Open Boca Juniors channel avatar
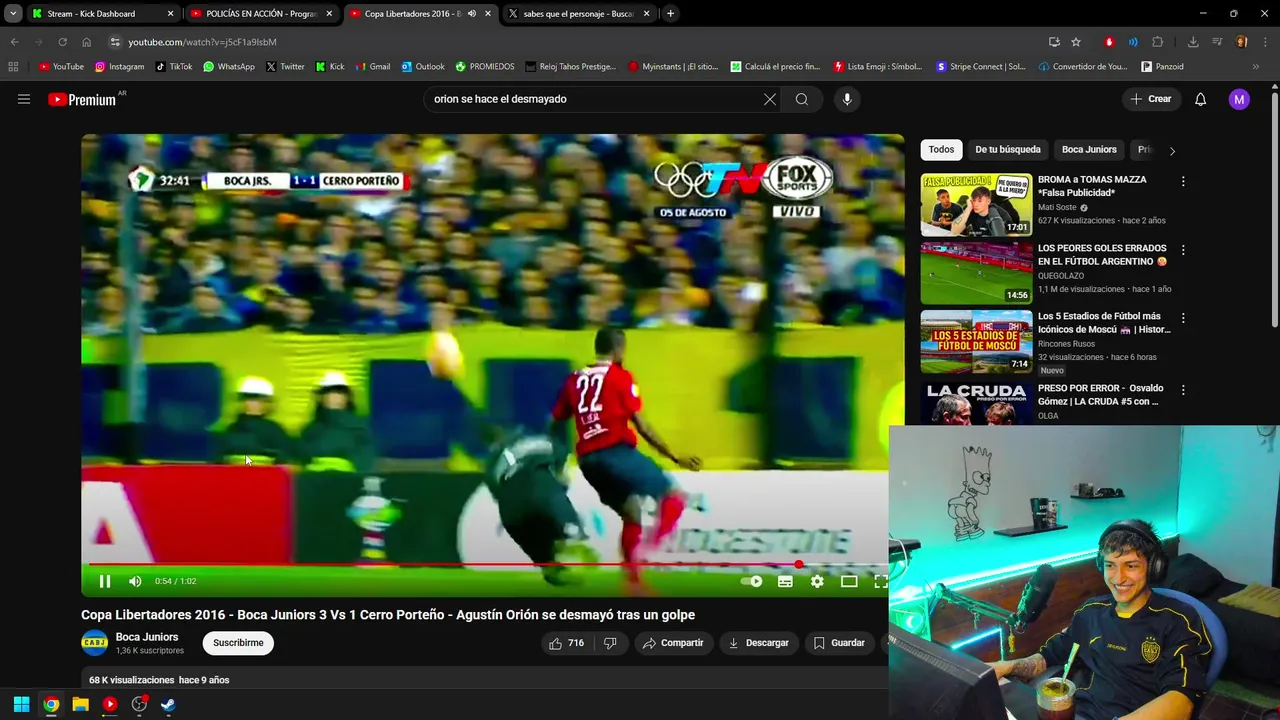 94,643
